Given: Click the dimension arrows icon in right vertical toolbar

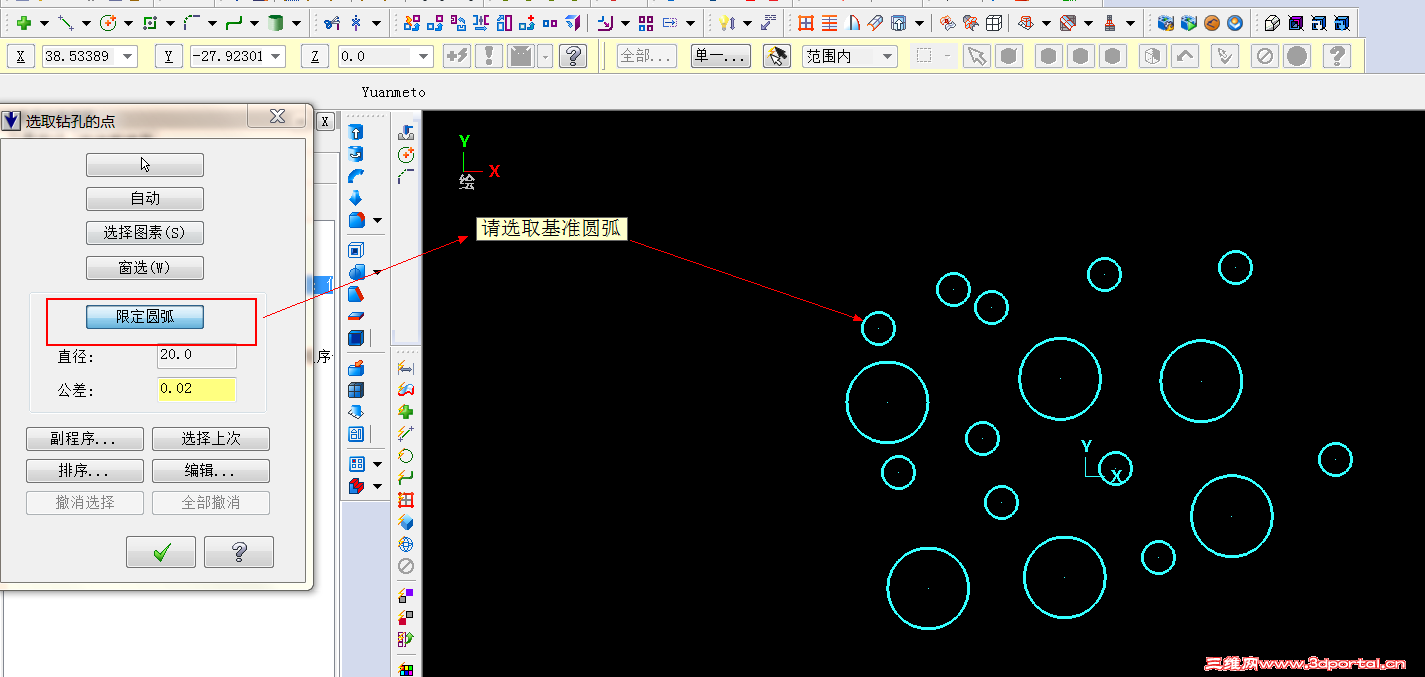Looking at the screenshot, I should coord(405,368).
